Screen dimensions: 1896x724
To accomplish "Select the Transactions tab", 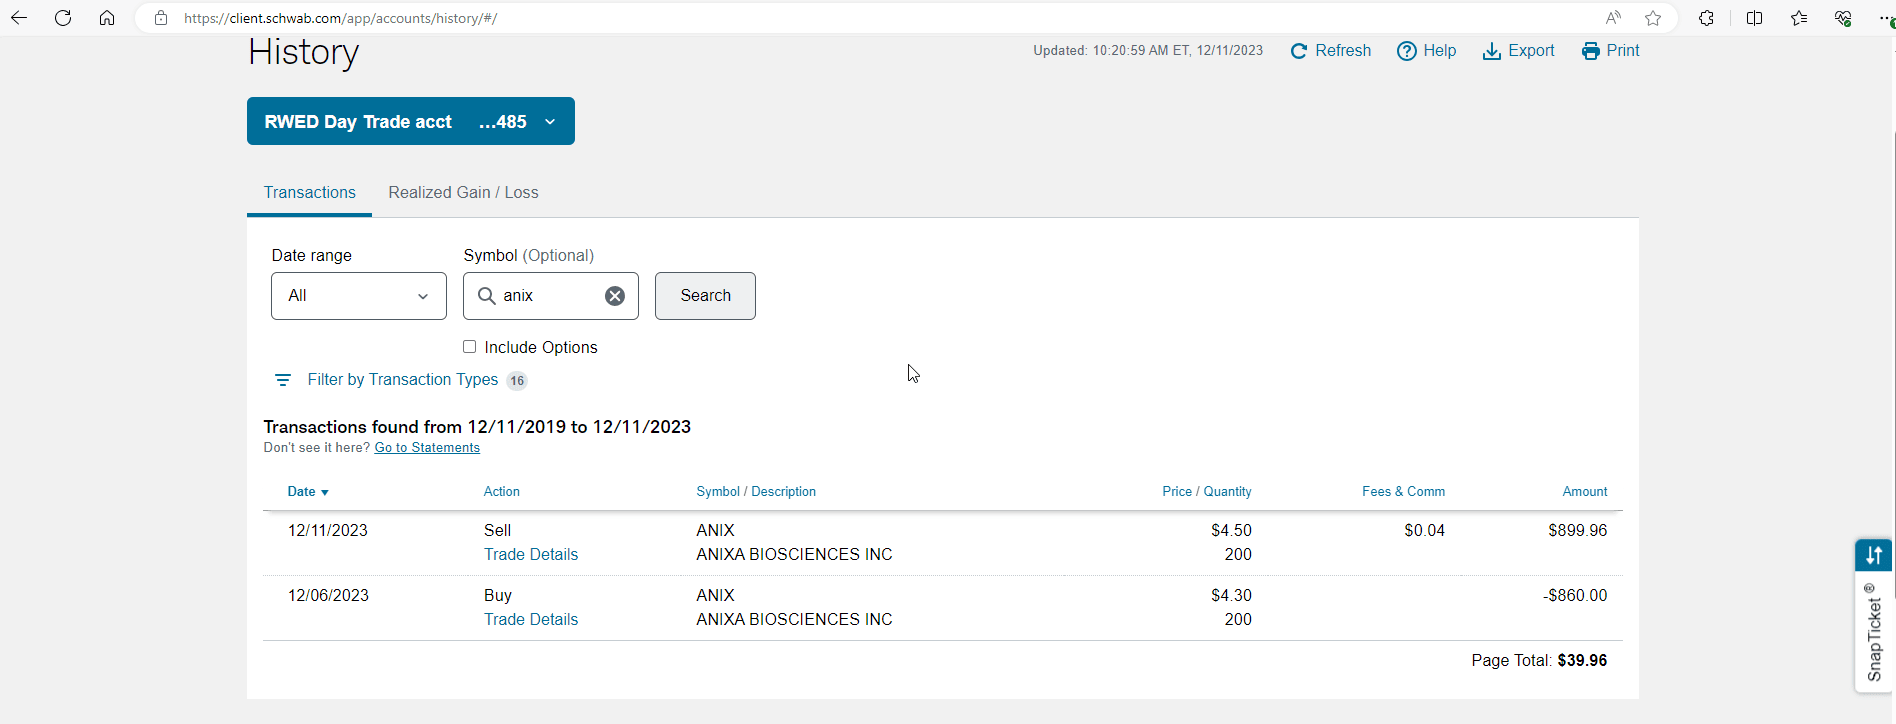I will coord(309,193).
